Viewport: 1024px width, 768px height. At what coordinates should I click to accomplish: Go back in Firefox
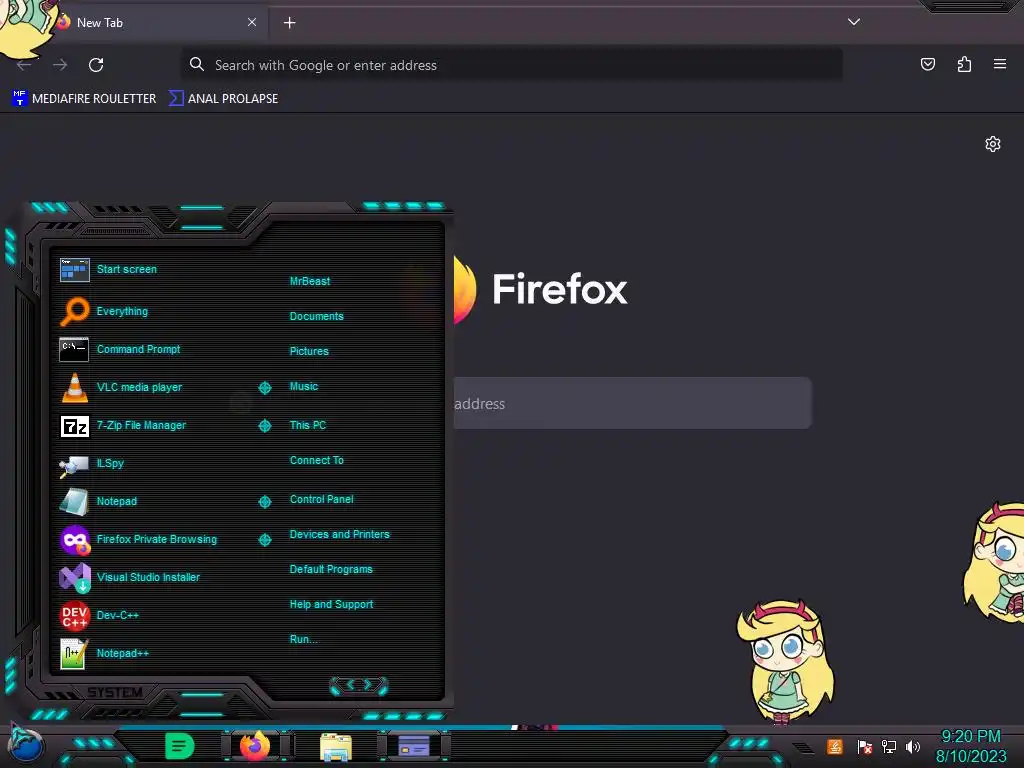(x=24, y=65)
